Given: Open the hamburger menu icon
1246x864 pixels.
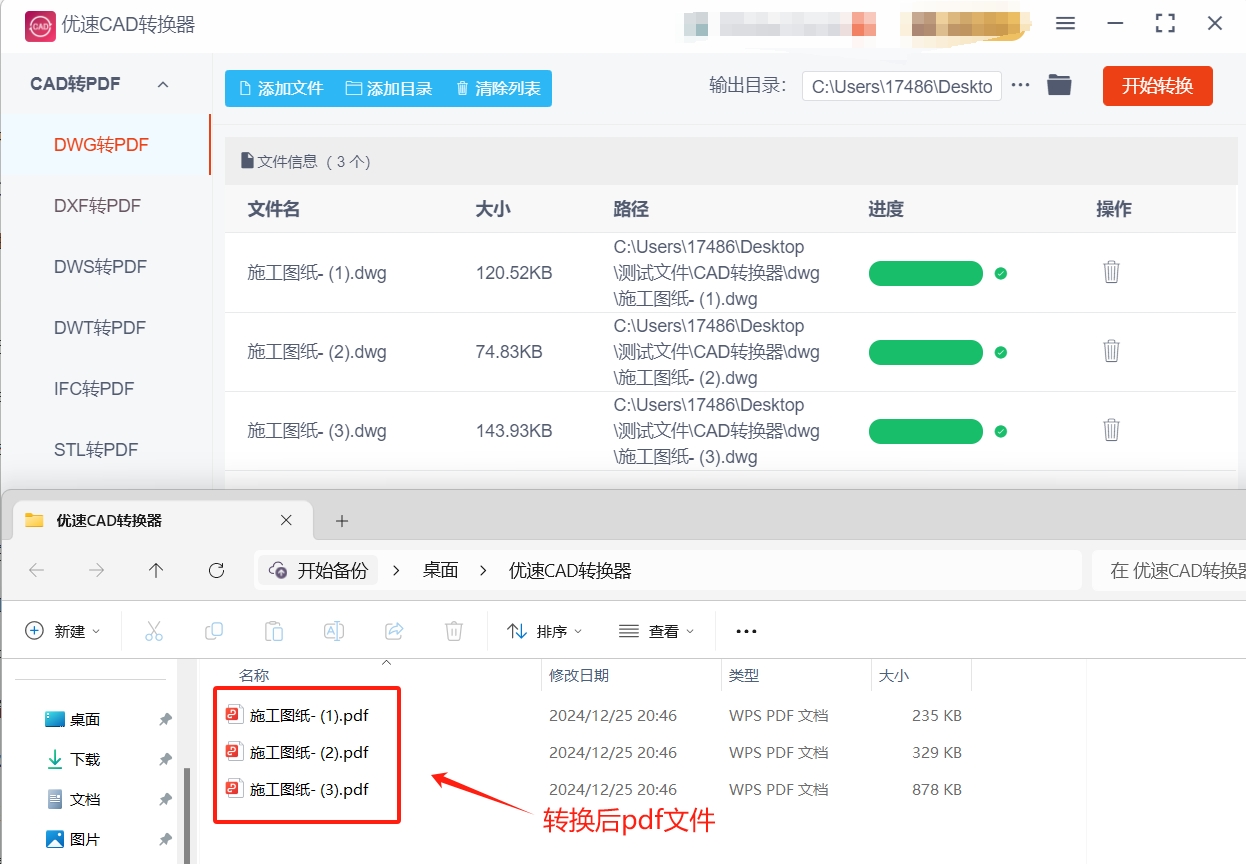Looking at the screenshot, I should [1065, 25].
